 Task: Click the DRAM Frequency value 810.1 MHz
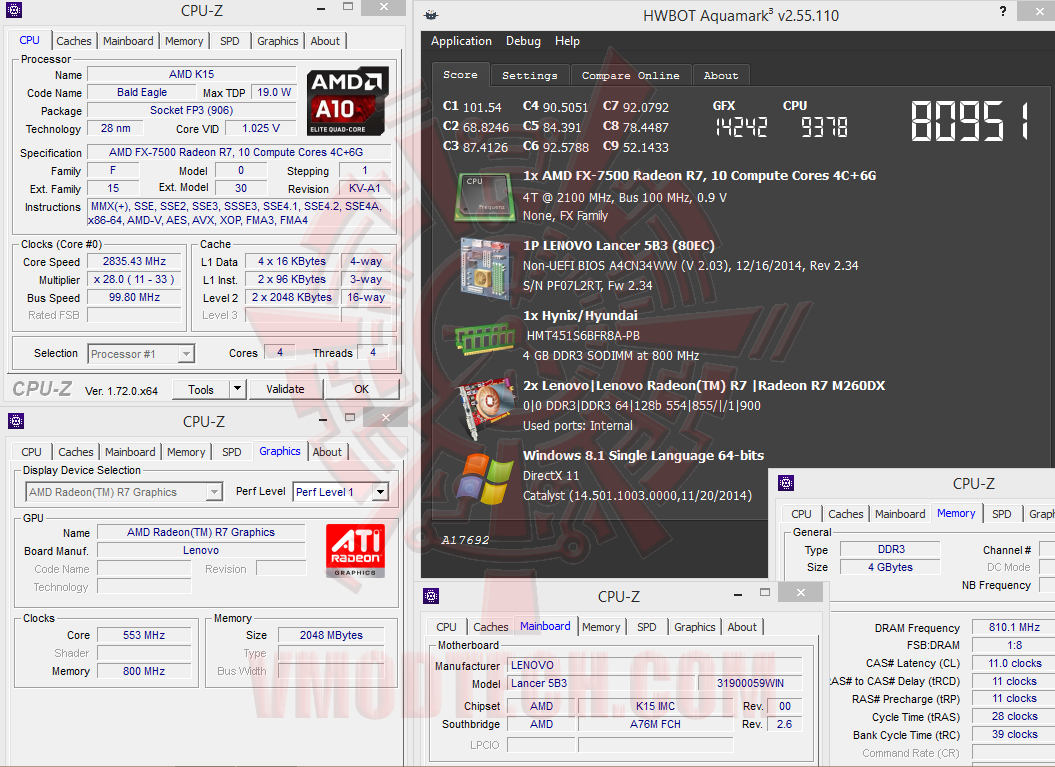(x=1013, y=627)
